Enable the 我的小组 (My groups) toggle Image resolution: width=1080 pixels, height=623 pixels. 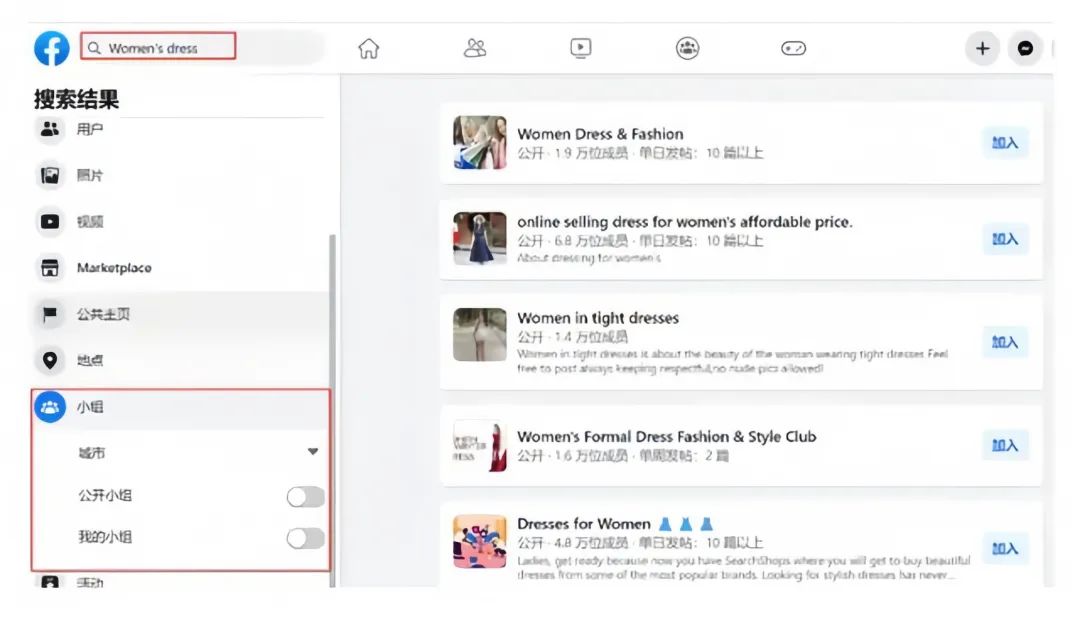304,538
